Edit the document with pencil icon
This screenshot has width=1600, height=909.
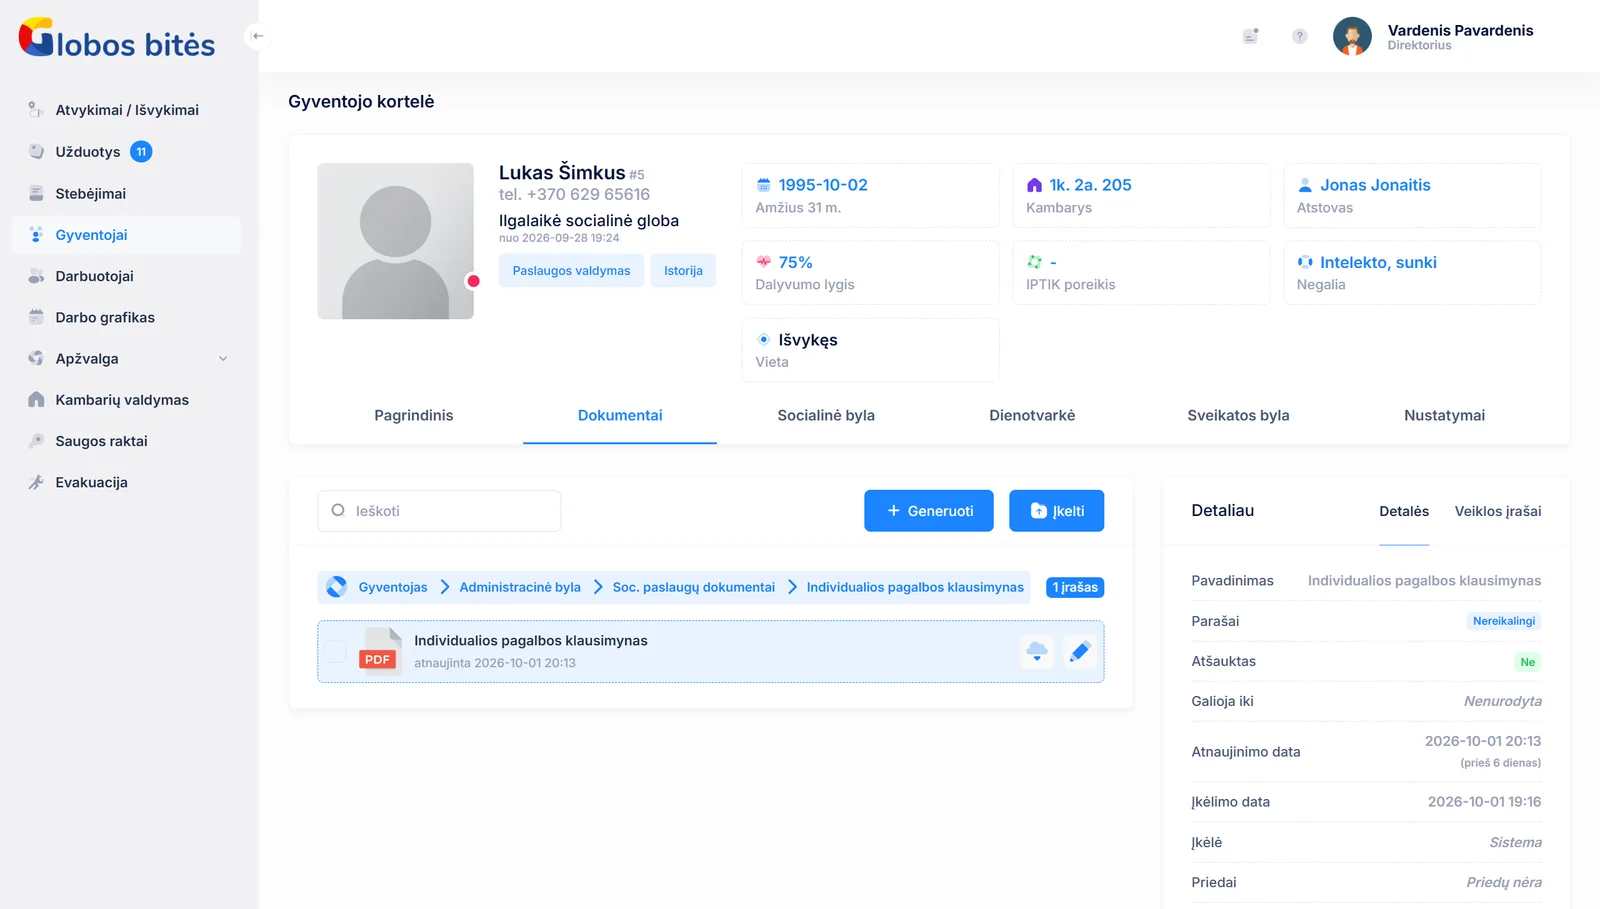coord(1079,652)
